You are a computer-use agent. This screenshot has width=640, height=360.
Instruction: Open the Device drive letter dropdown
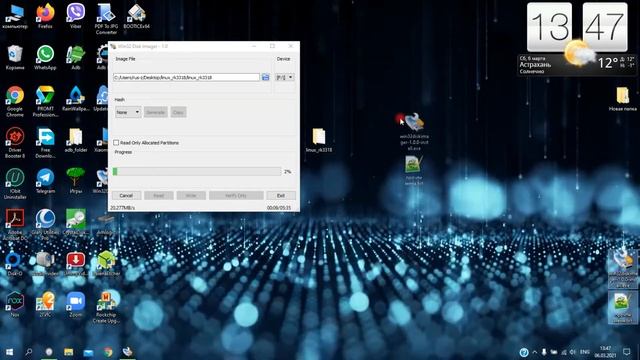coord(284,77)
